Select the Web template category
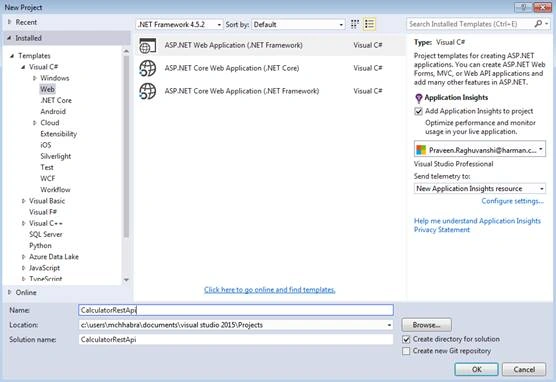 coord(47,89)
